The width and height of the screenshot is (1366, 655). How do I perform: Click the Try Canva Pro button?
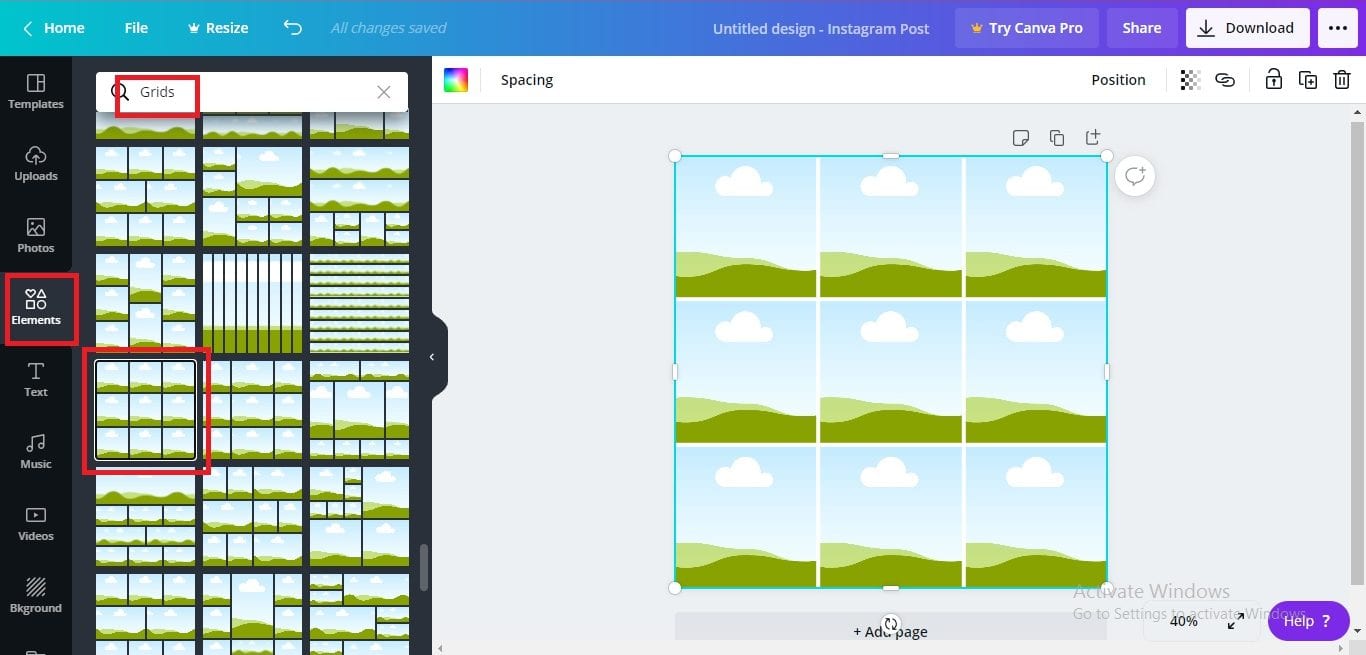(x=1026, y=28)
